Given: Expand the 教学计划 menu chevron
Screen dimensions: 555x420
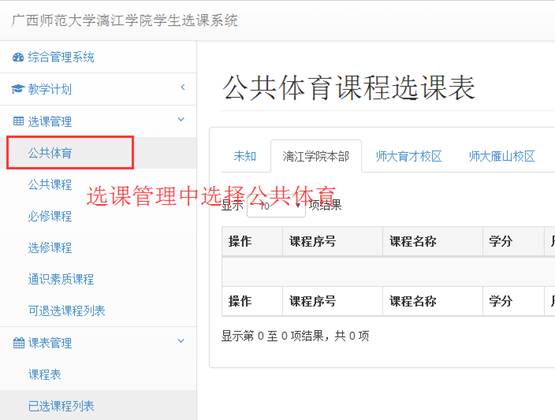Looking at the screenshot, I should tap(183, 87).
